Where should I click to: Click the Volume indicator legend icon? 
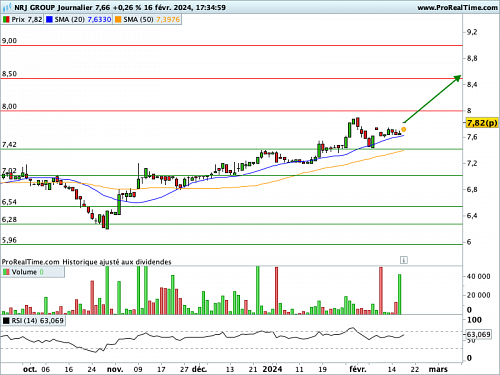[6, 272]
